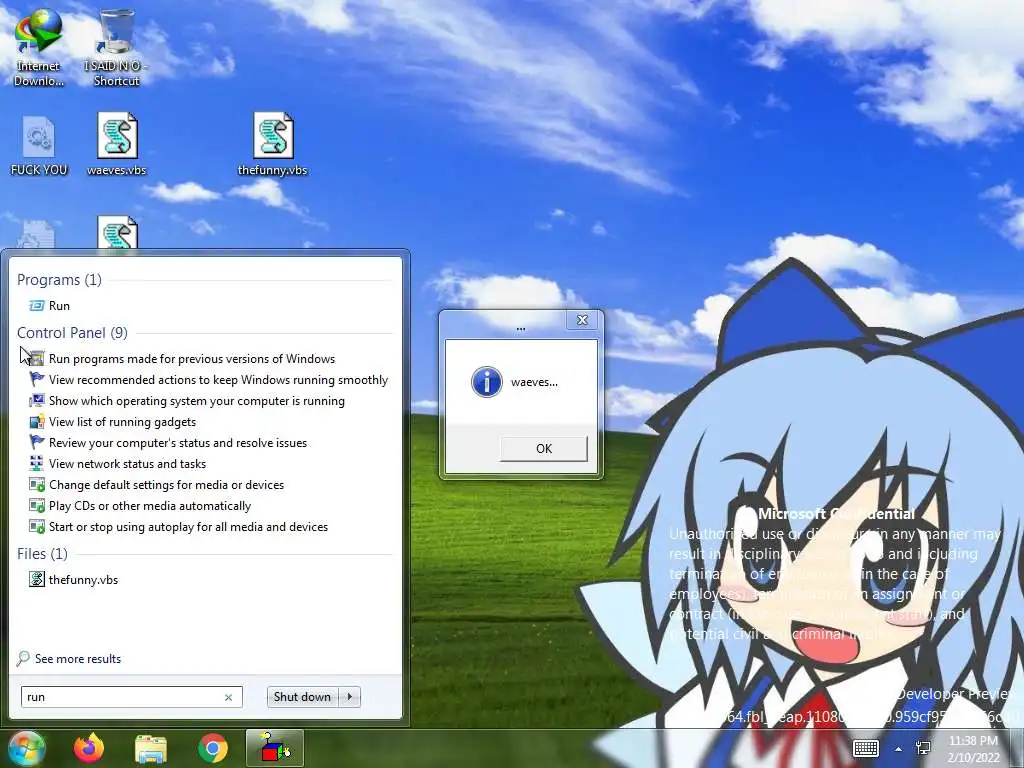1024x768 pixels.
Task: Expand the arrow next to Shut down
Action: 350,697
